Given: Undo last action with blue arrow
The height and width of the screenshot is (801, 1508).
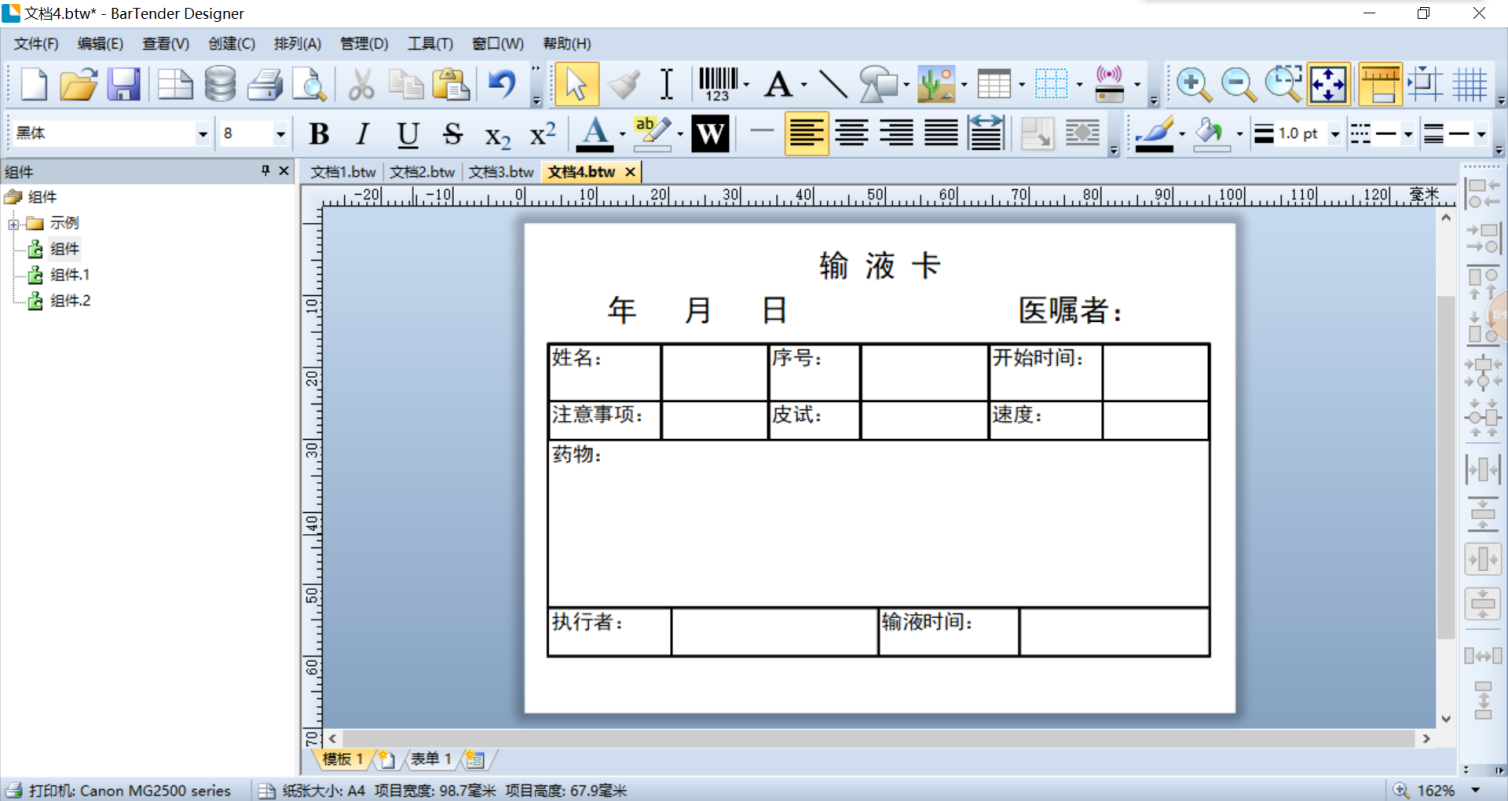Looking at the screenshot, I should point(502,84).
